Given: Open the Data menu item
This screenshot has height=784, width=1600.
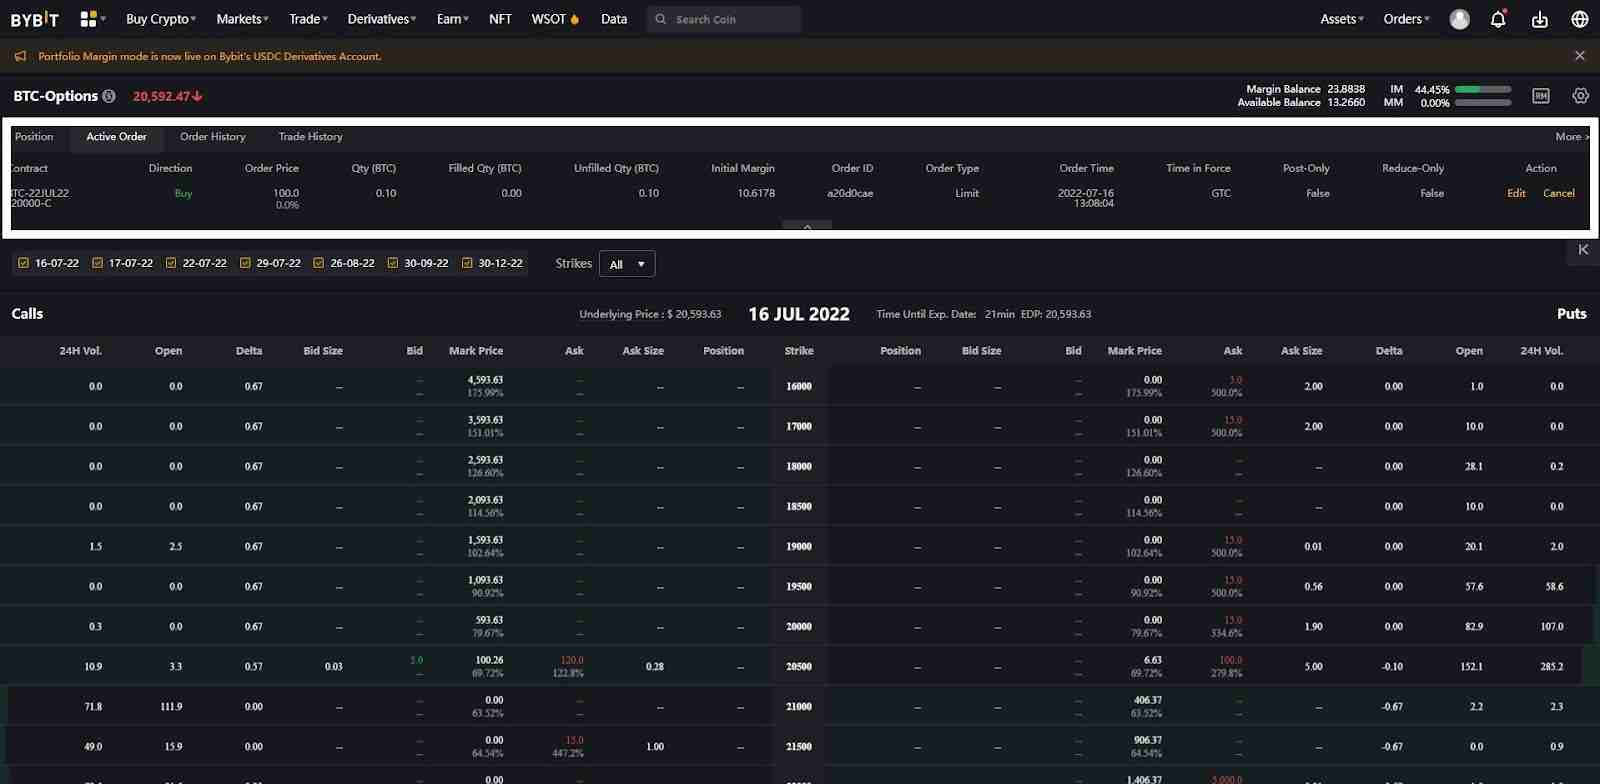Looking at the screenshot, I should pyautogui.click(x=614, y=19).
